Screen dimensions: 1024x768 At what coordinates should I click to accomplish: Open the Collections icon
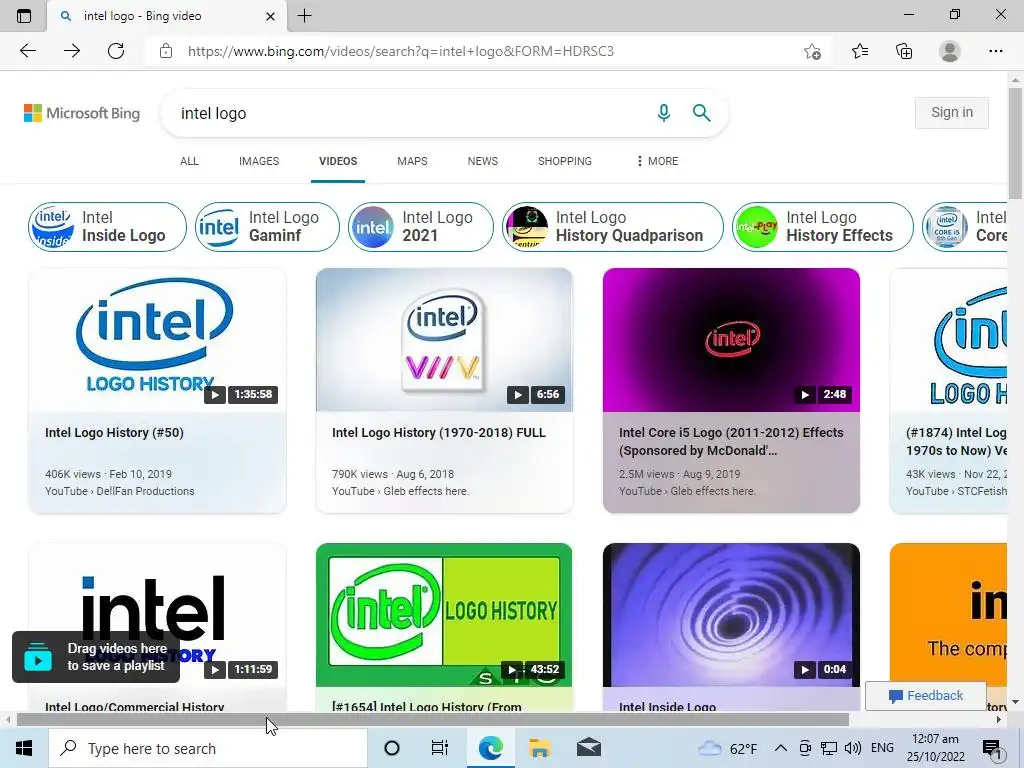(904, 51)
